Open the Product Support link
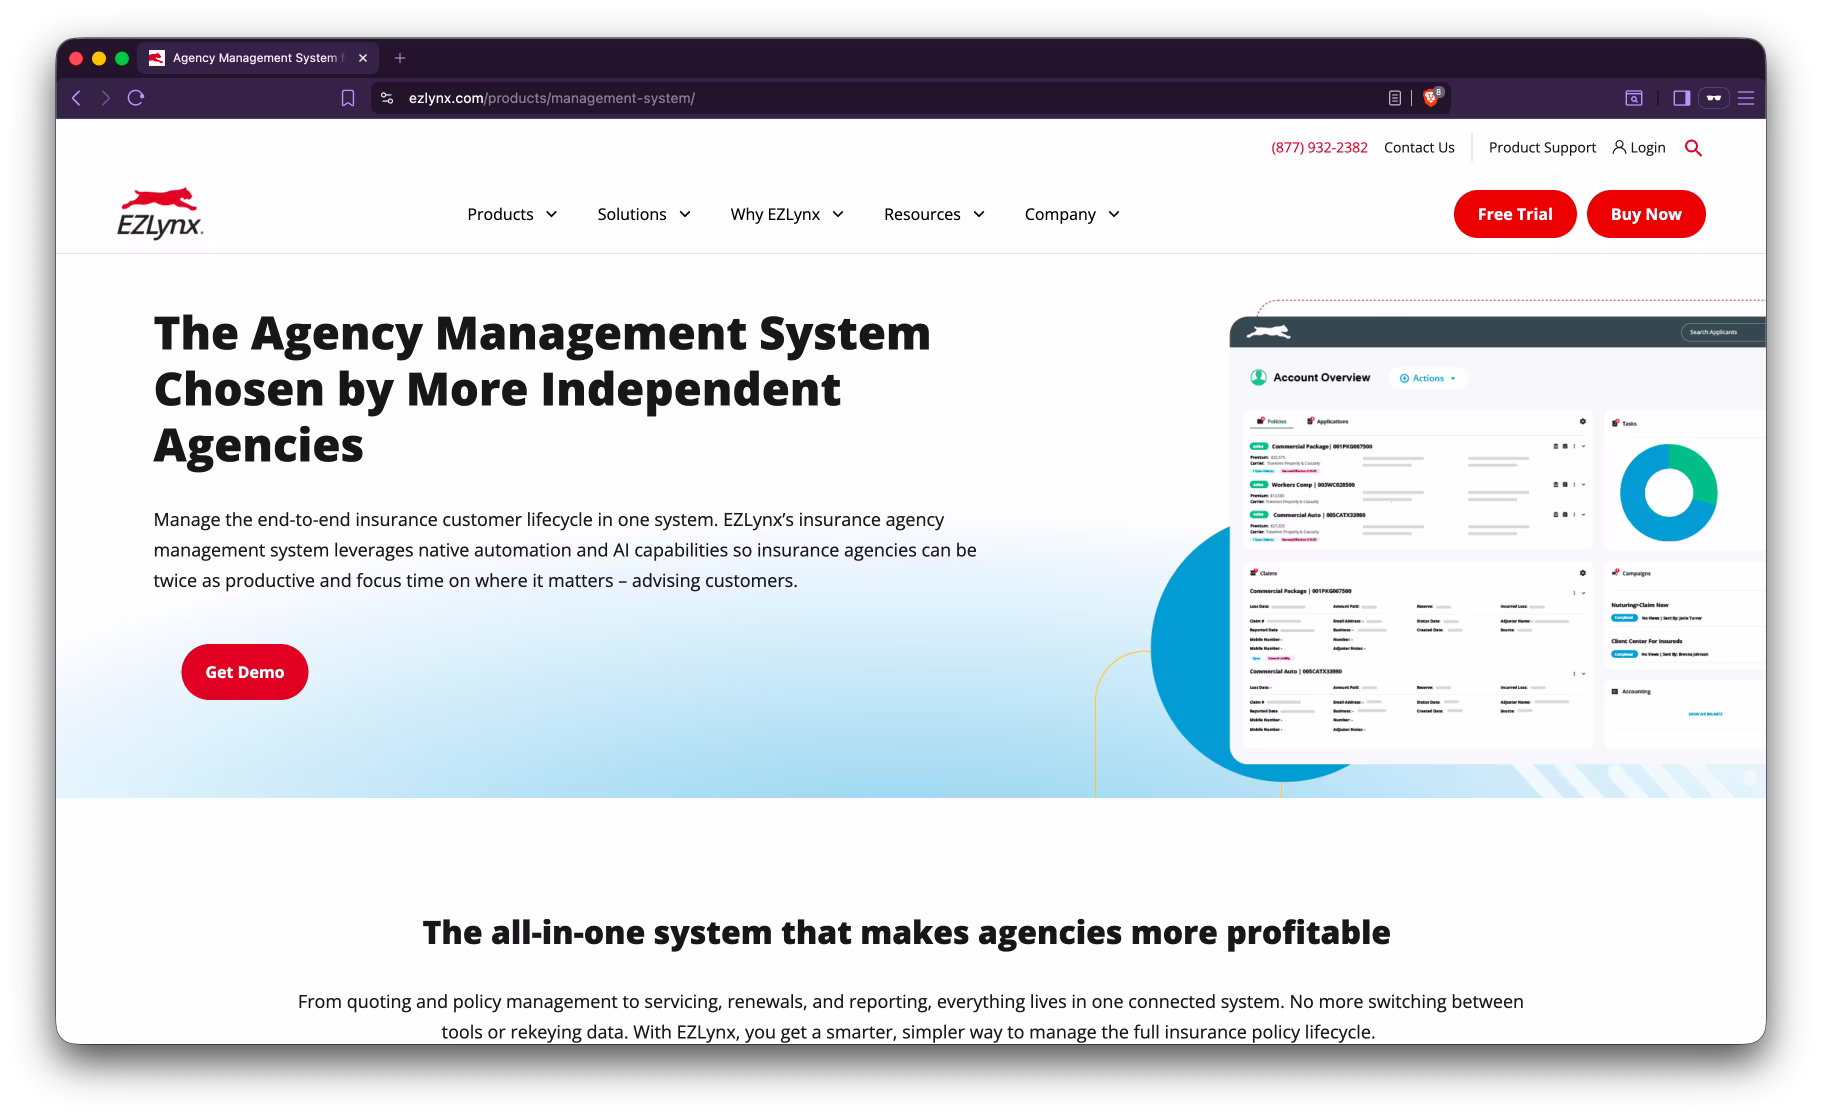Viewport: 1822px width, 1118px height. tap(1542, 147)
